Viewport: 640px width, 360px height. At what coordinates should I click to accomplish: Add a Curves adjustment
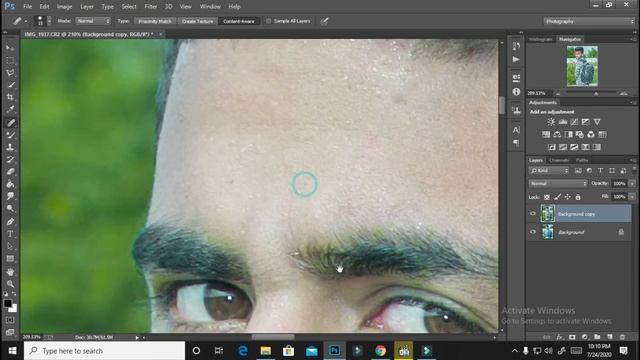[574, 122]
